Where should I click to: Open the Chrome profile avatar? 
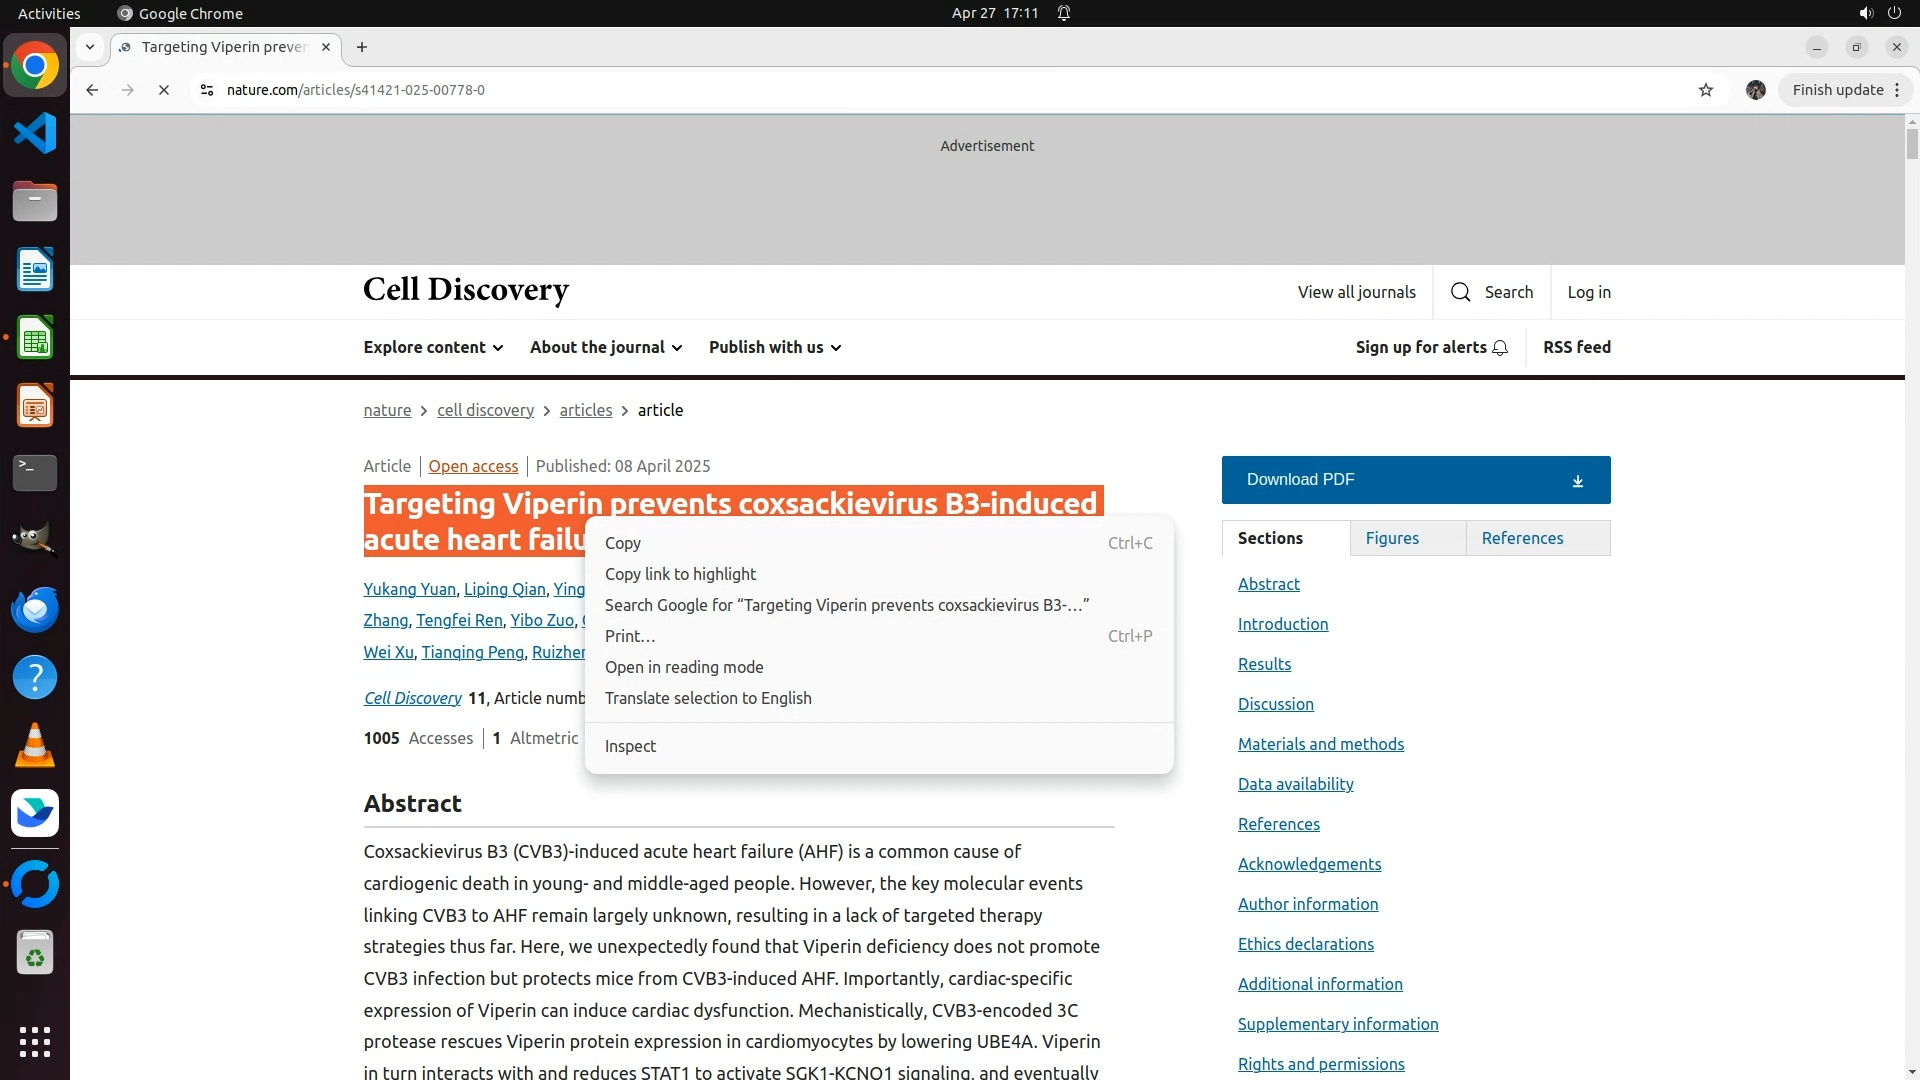click(x=1755, y=90)
